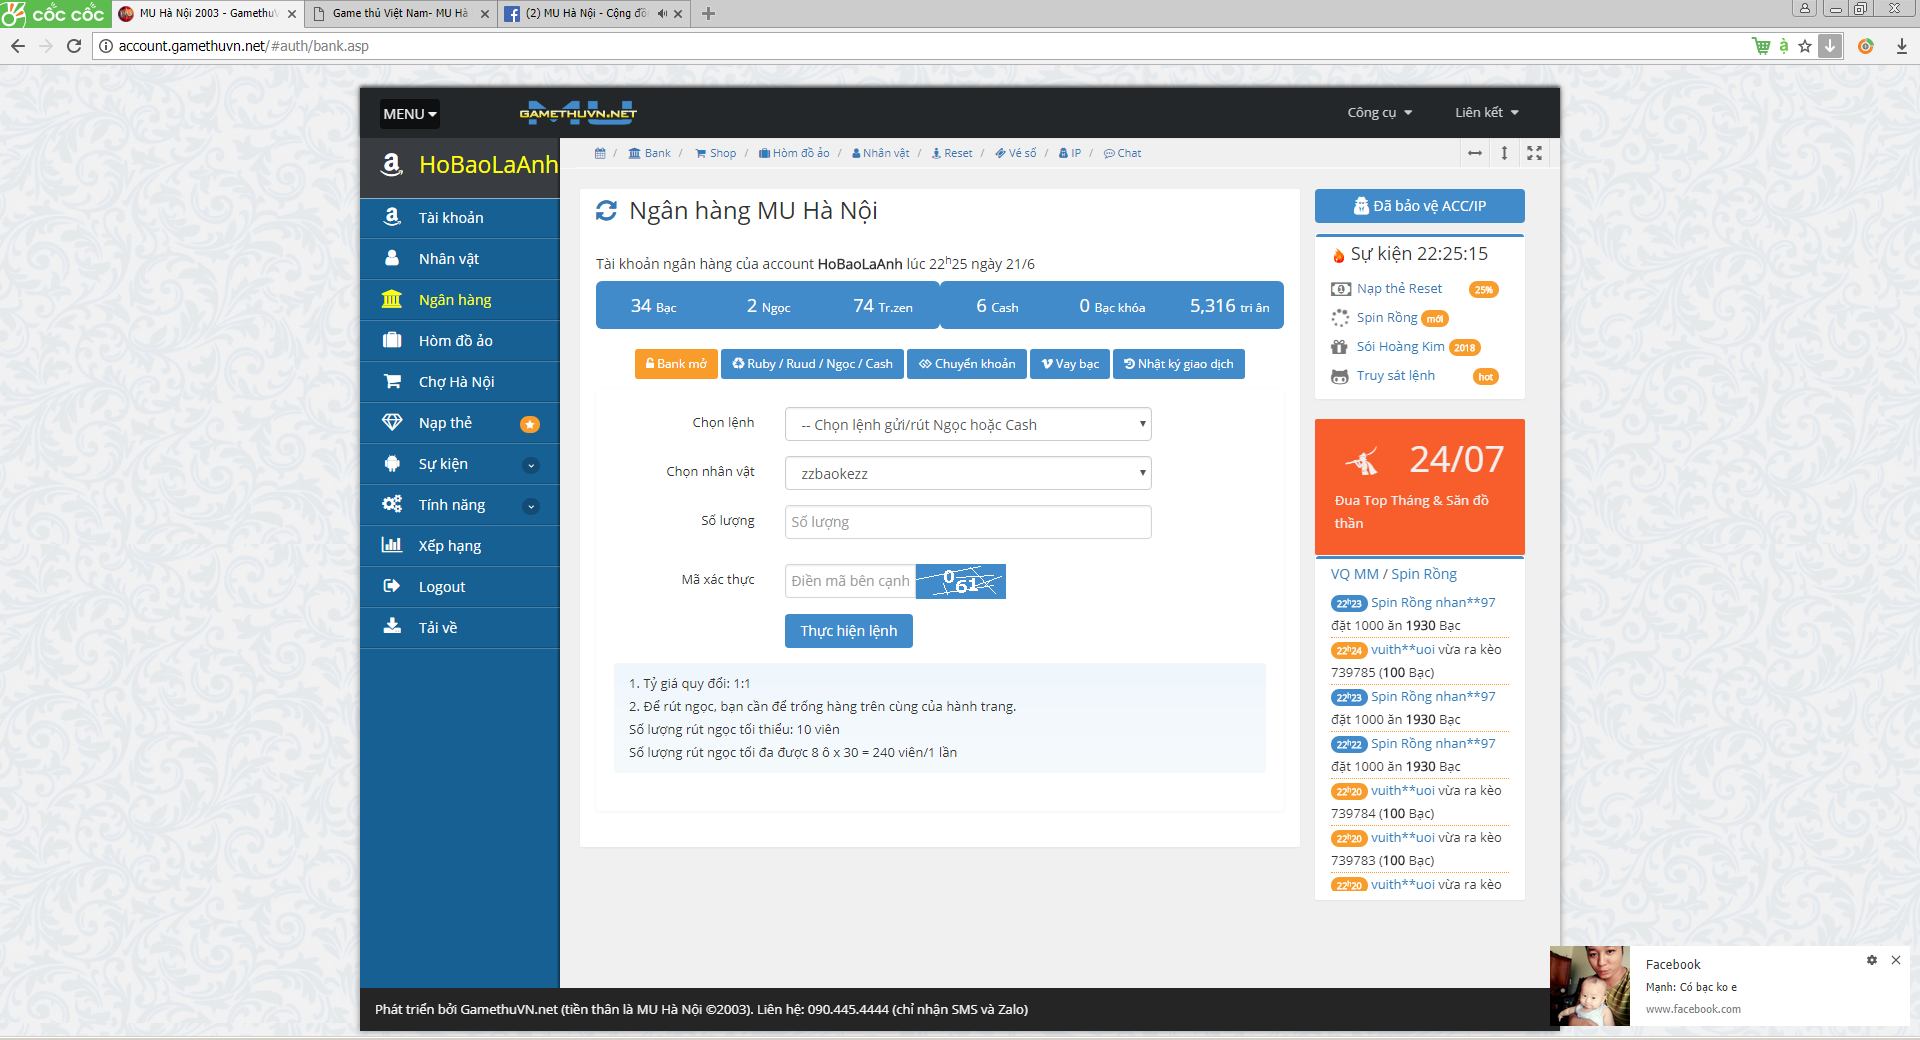The width and height of the screenshot is (1920, 1040).
Task: Click captcha image 061
Action: point(961,581)
